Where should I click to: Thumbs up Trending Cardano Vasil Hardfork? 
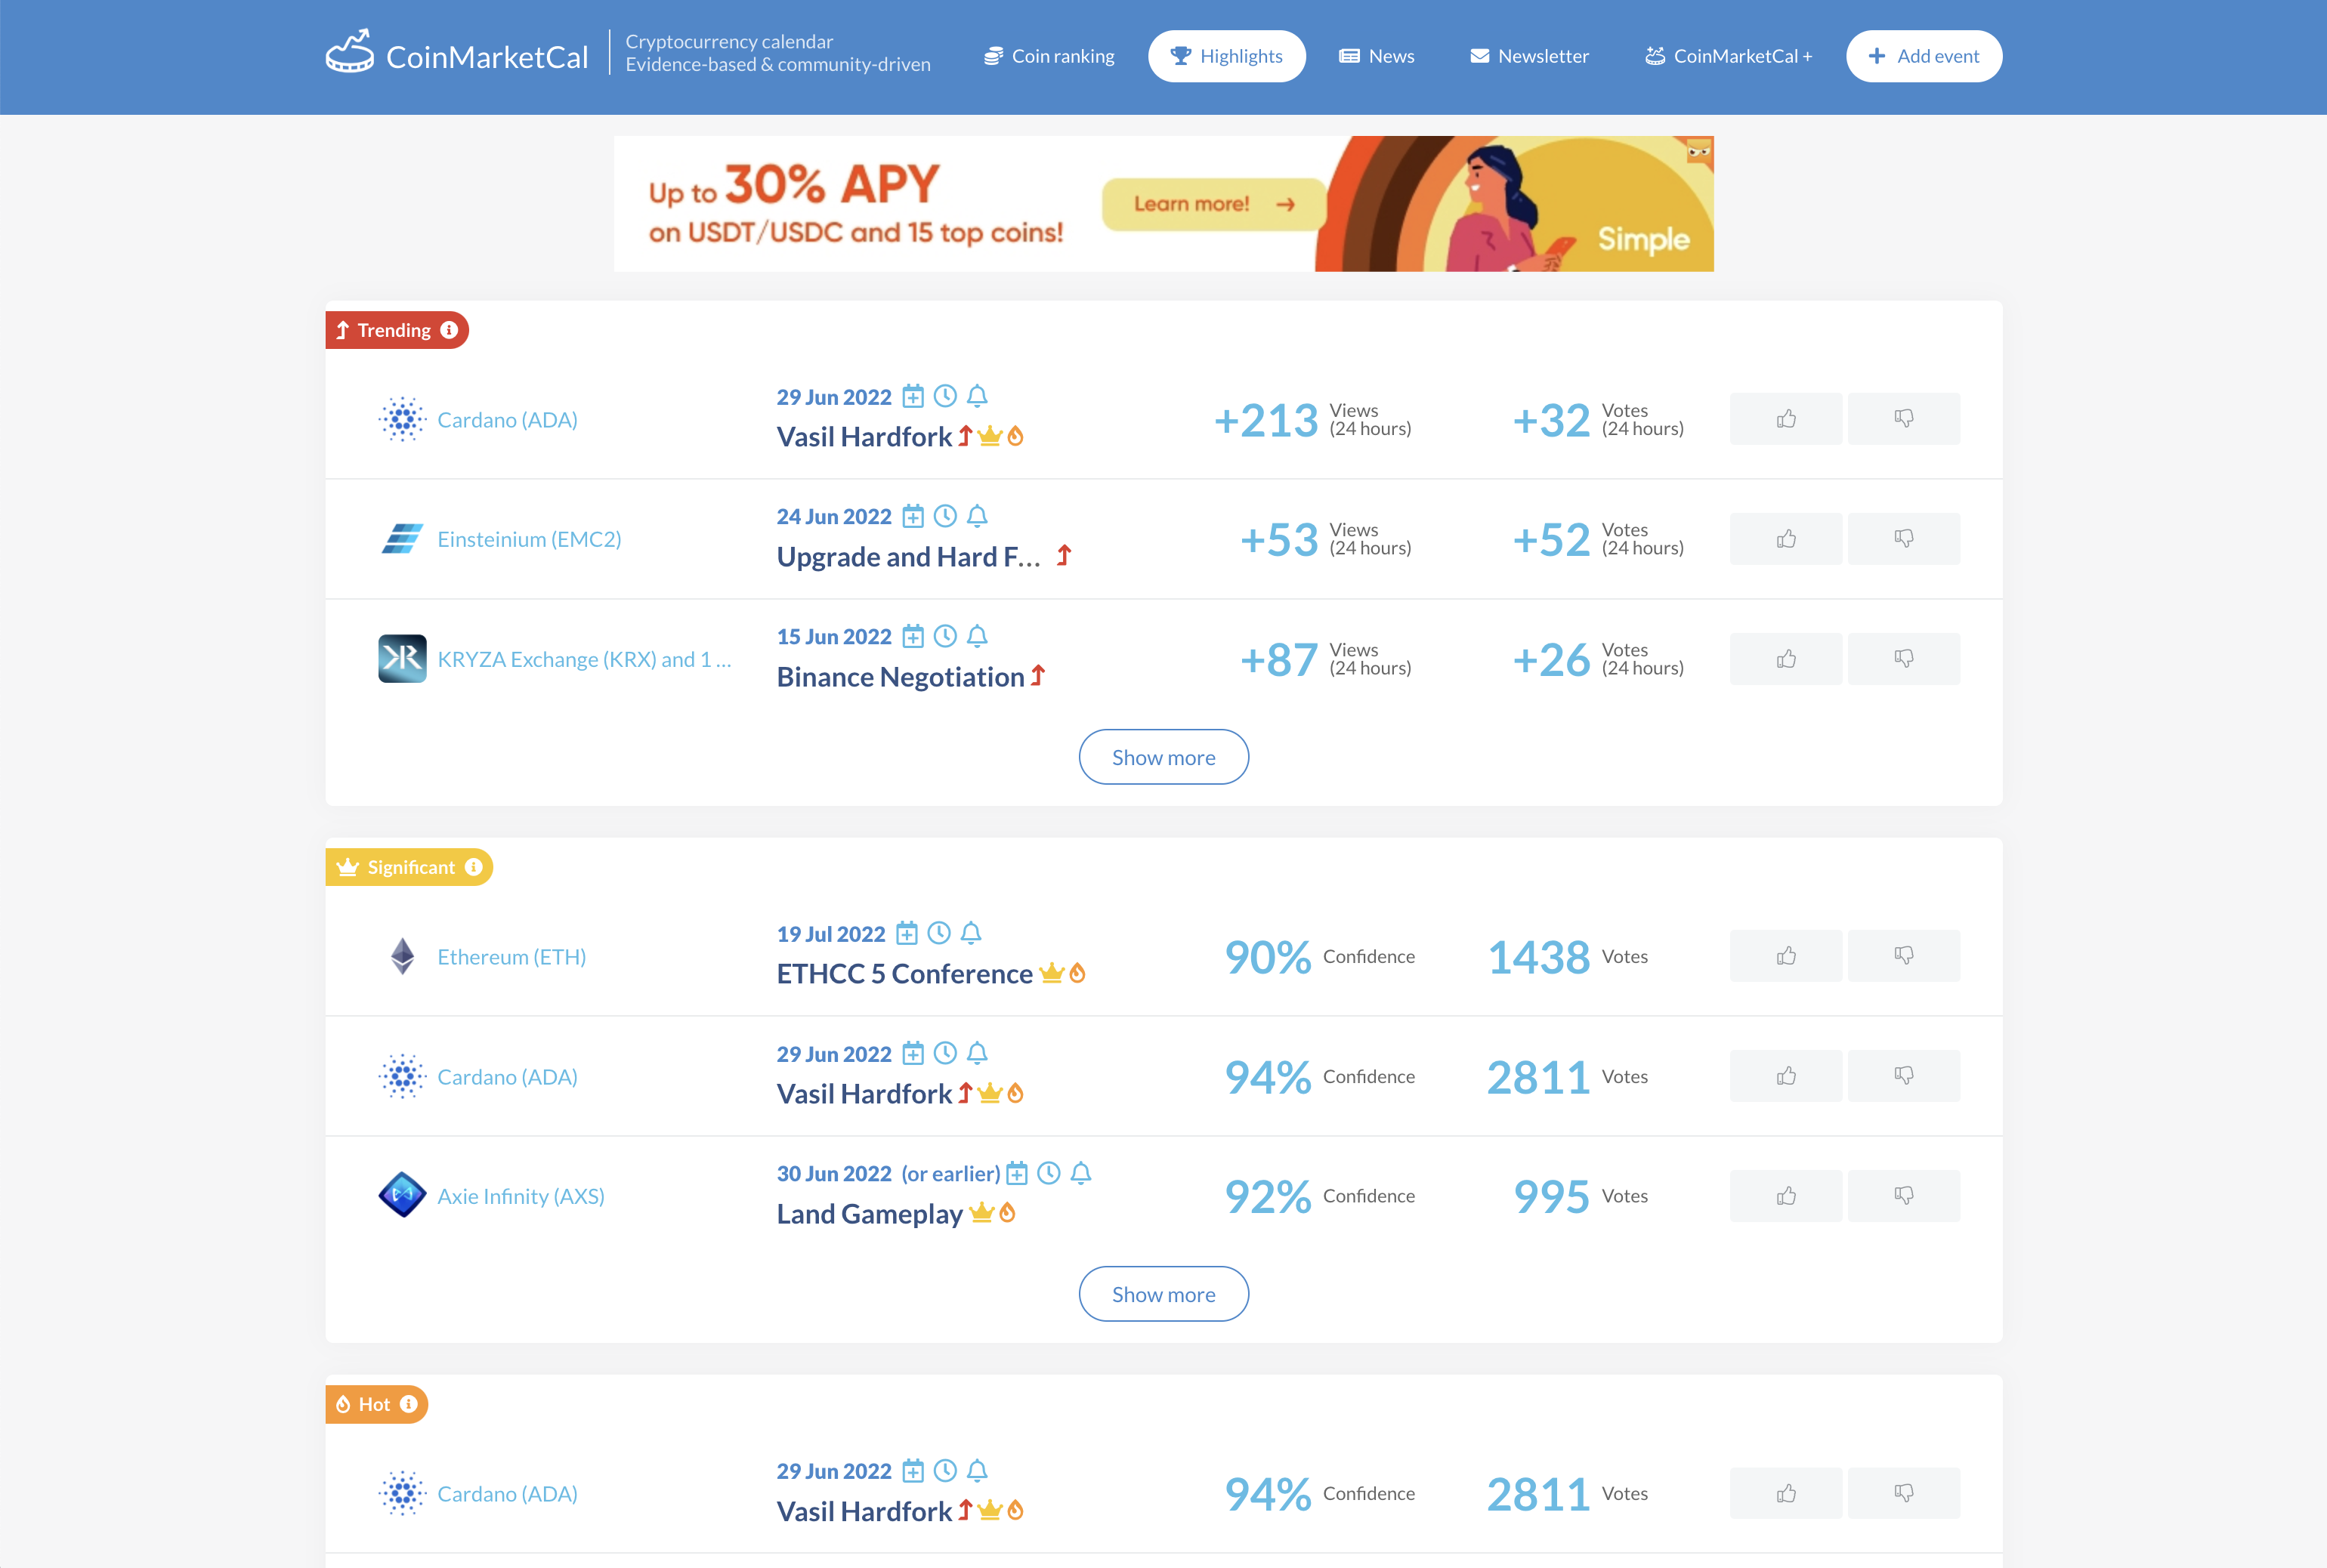click(x=1786, y=419)
